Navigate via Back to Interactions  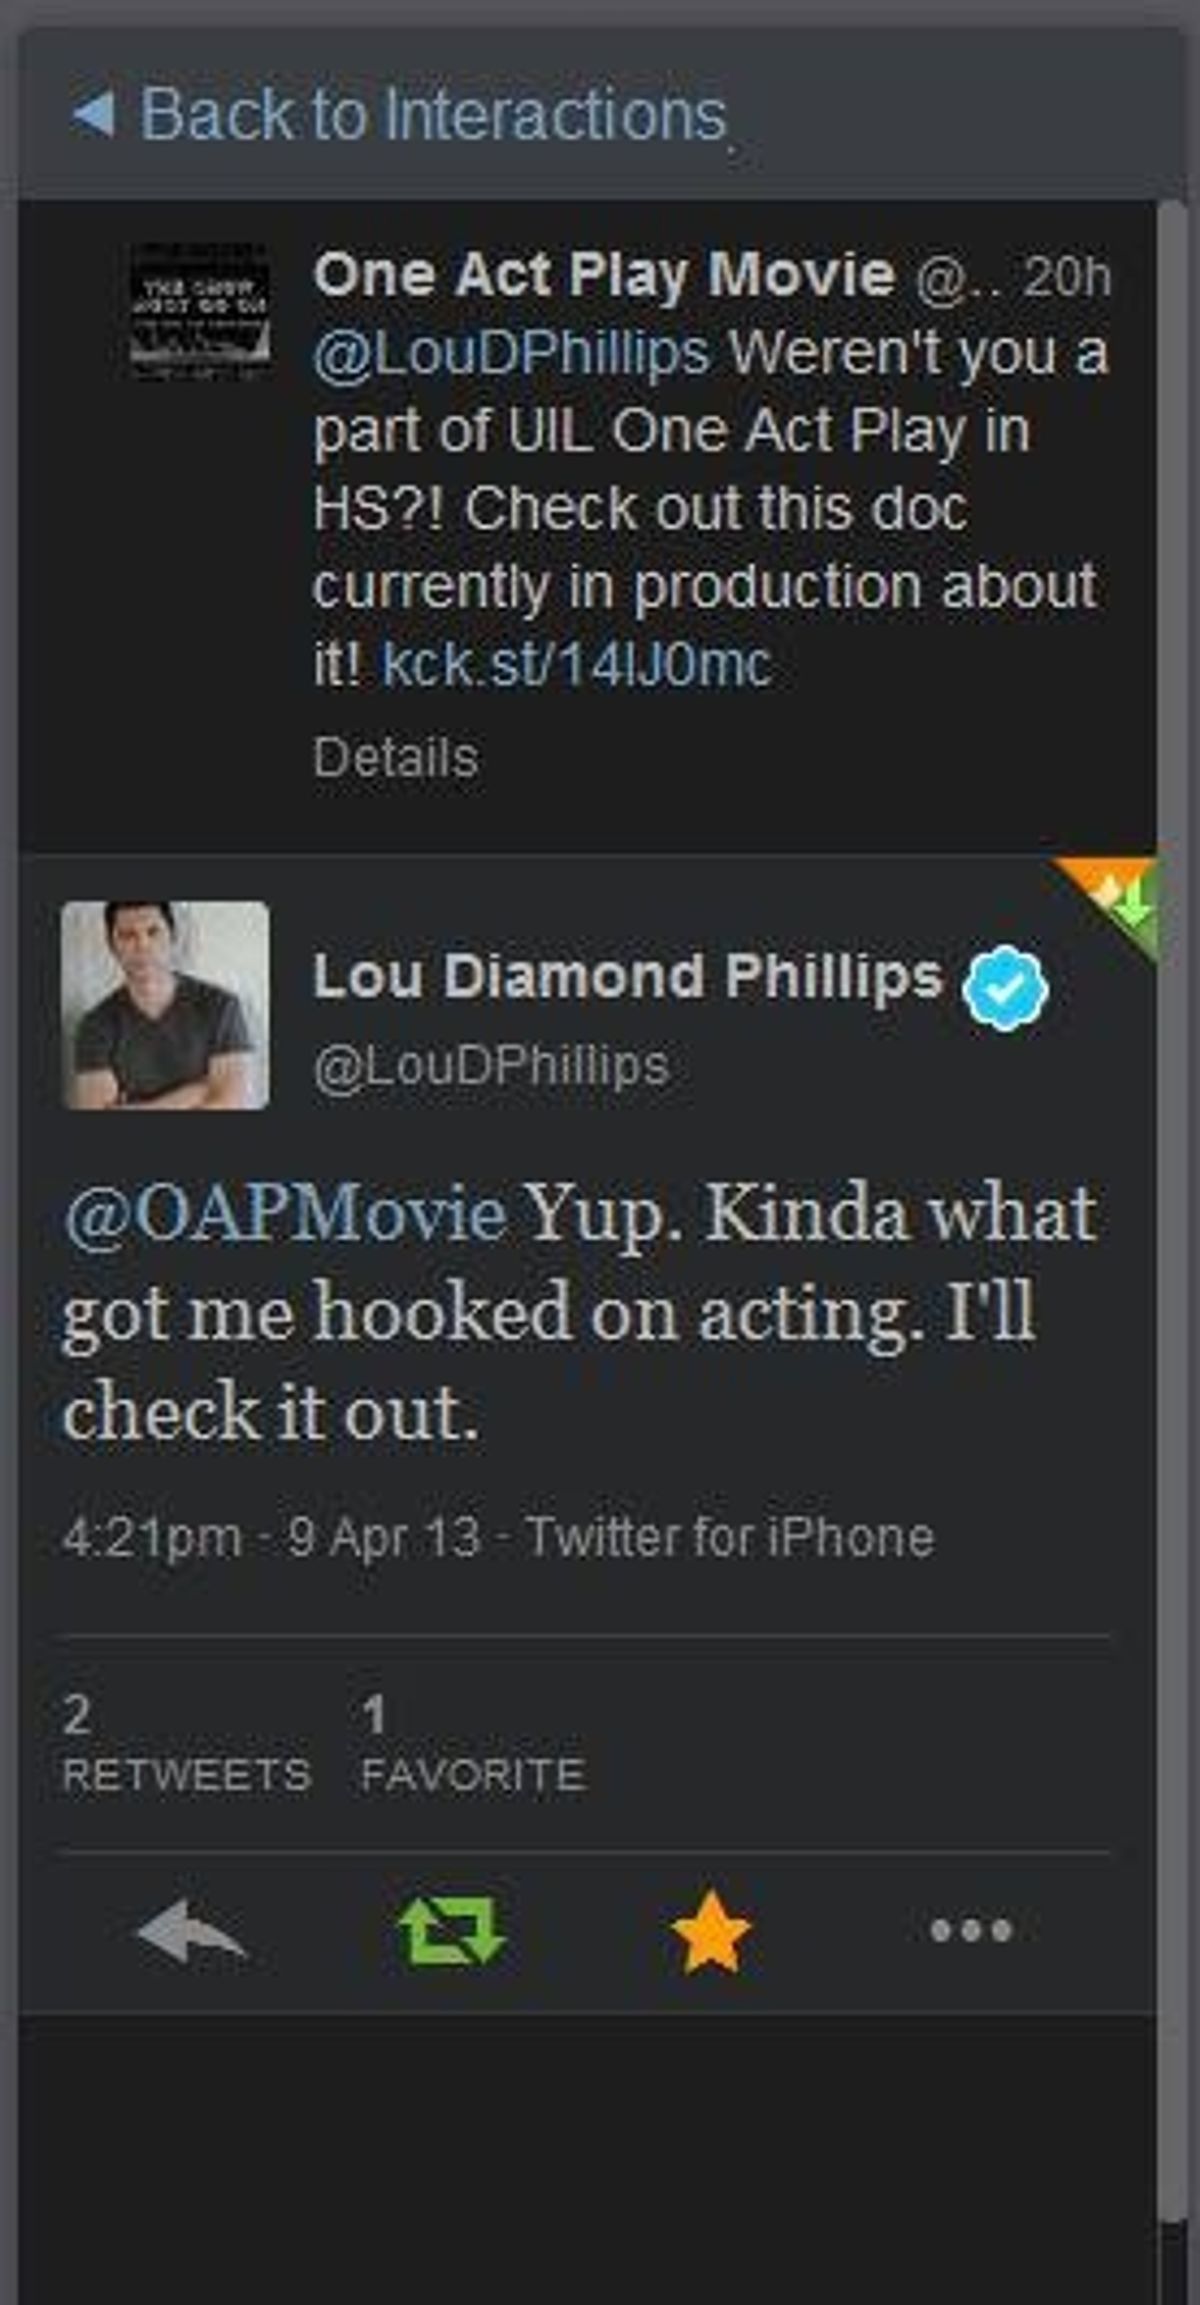(430, 113)
